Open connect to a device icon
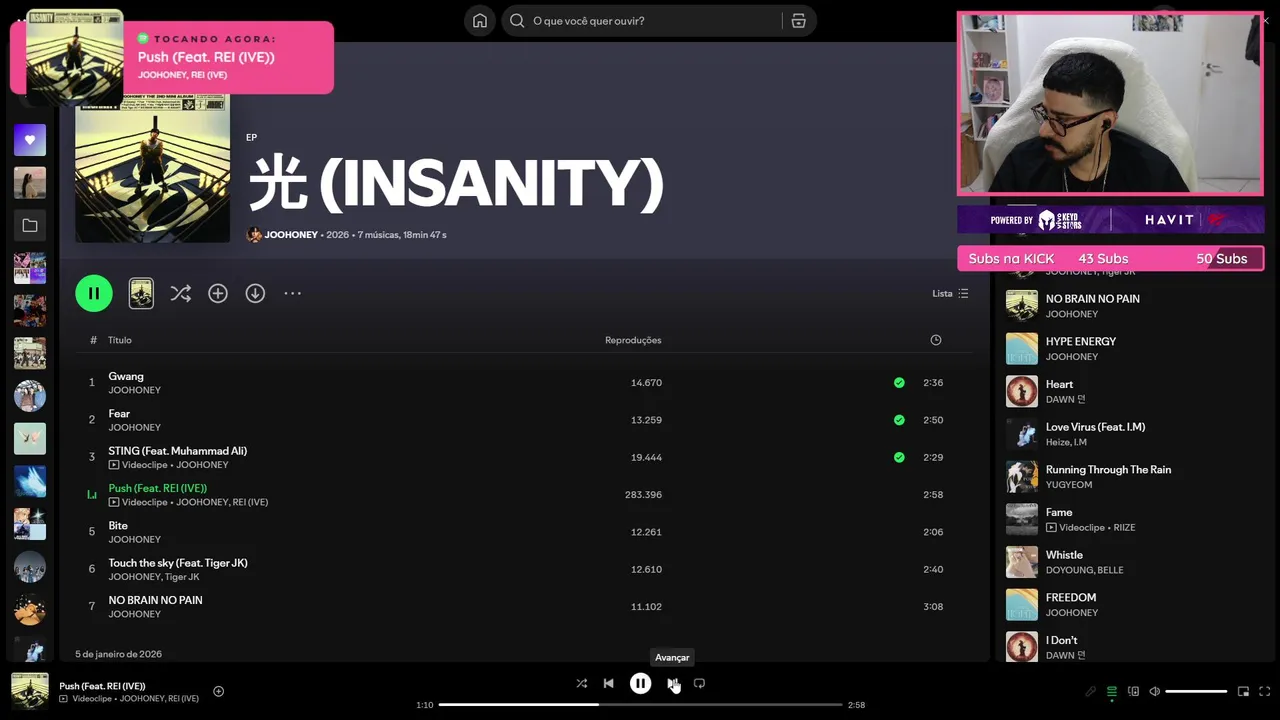1280x720 pixels. [1133, 691]
